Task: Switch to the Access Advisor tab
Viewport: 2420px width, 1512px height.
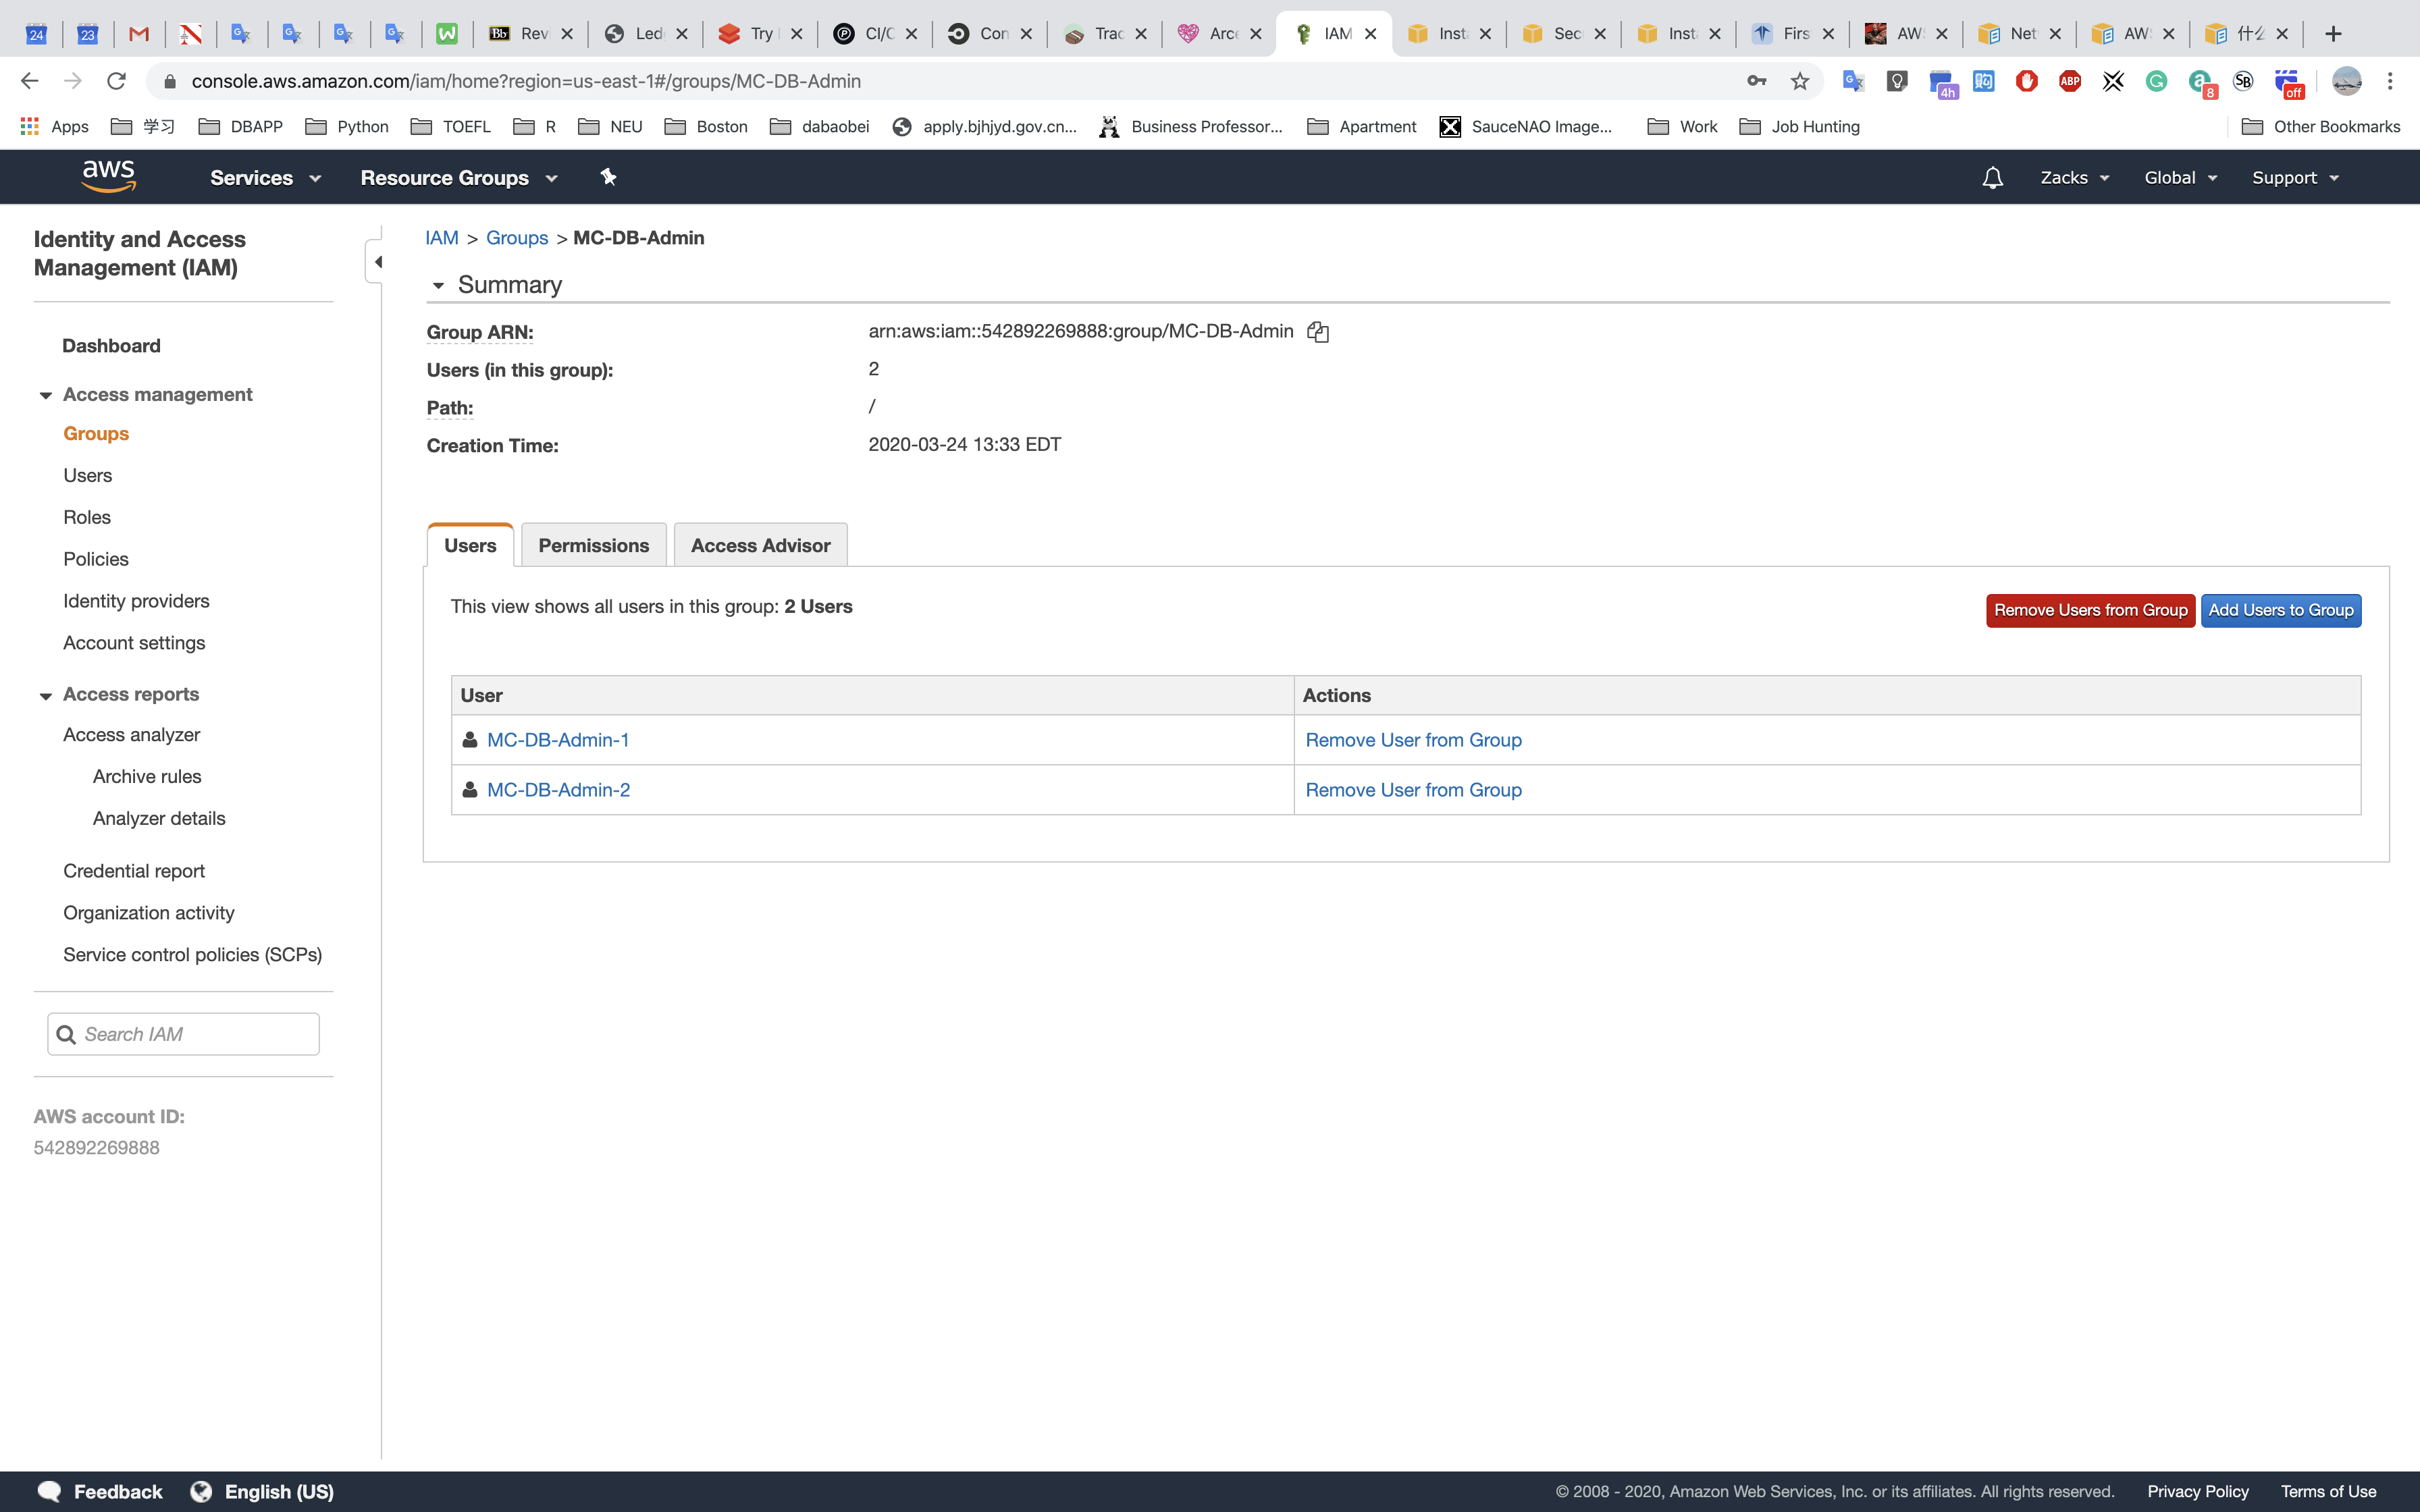Action: (760, 546)
